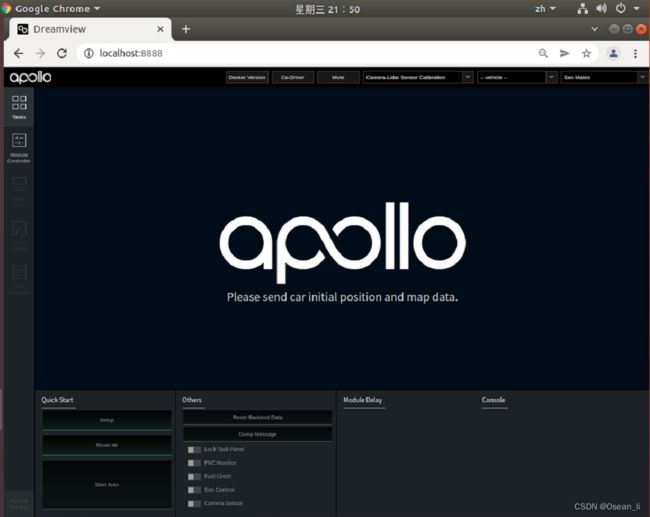This screenshot has width=650, height=517.
Task: Click the Start Auto button
Action: coord(107,485)
